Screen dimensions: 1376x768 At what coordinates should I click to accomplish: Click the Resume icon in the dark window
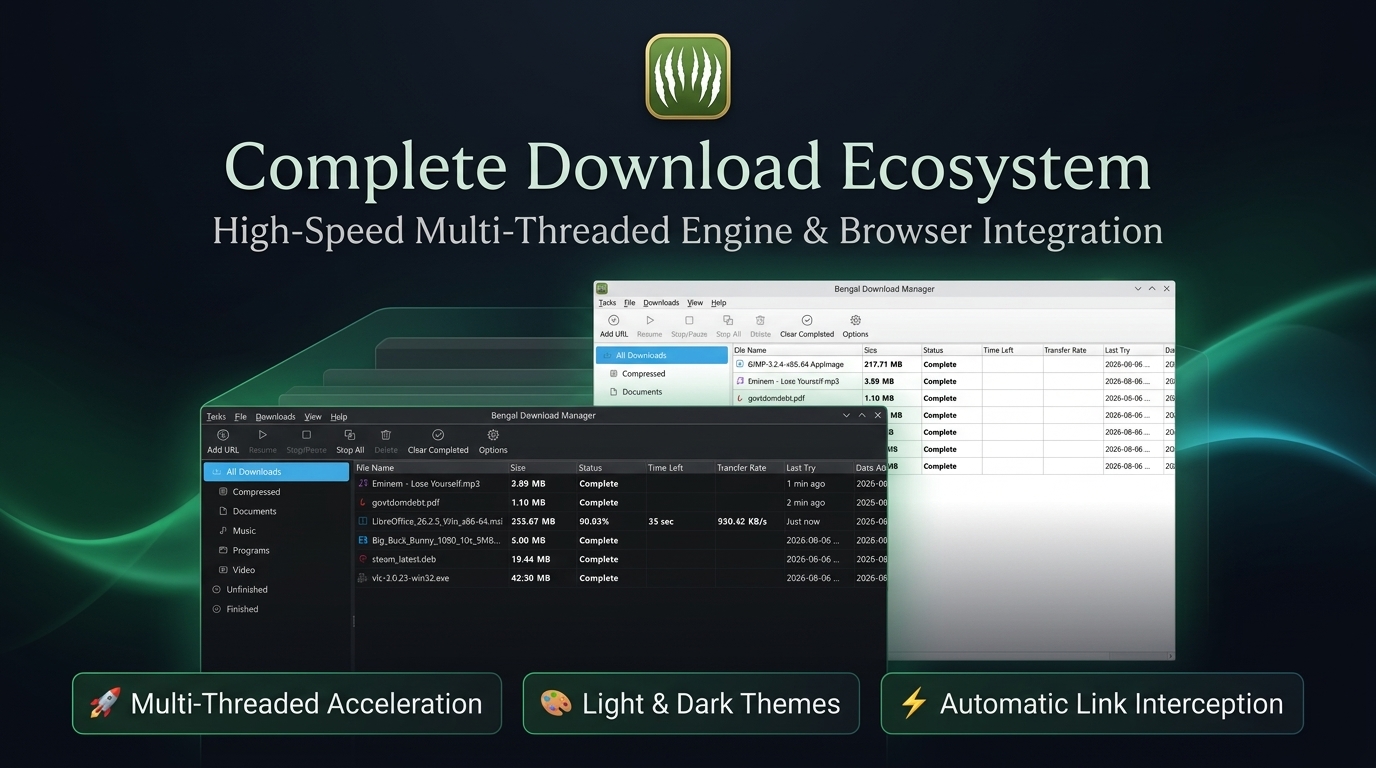click(263, 435)
